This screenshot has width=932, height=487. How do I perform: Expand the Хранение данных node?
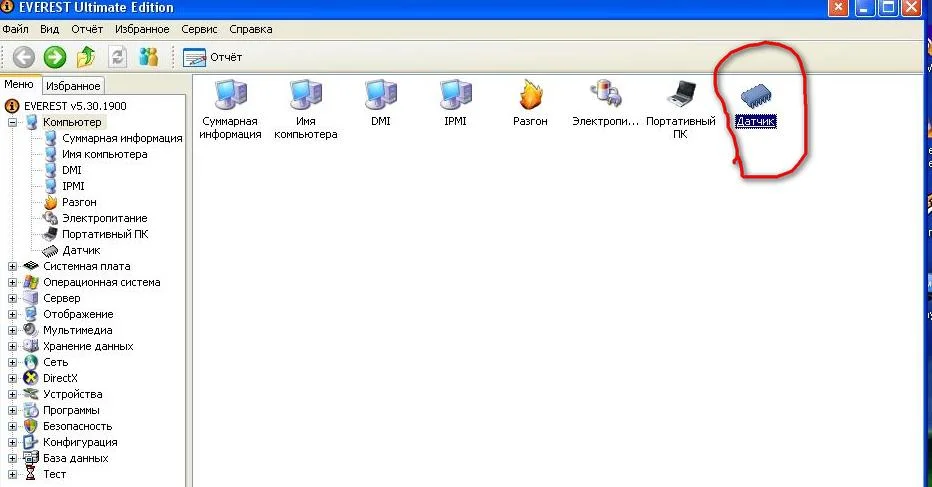[x=12, y=347]
